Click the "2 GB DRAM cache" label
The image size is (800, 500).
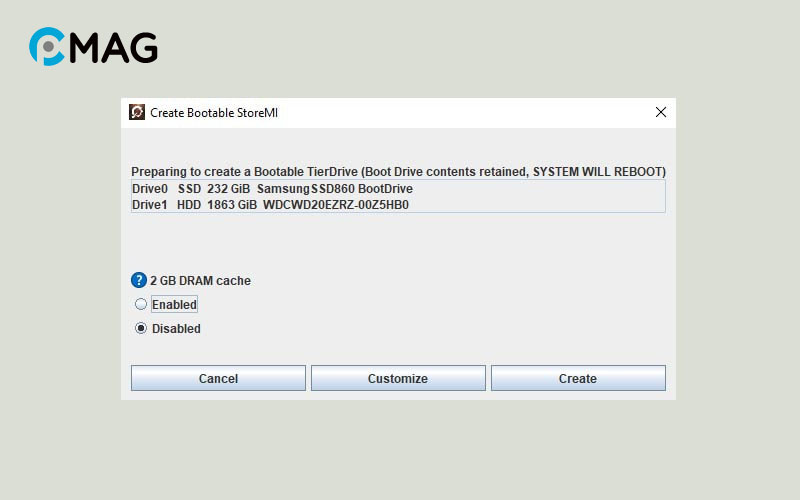[x=200, y=281]
